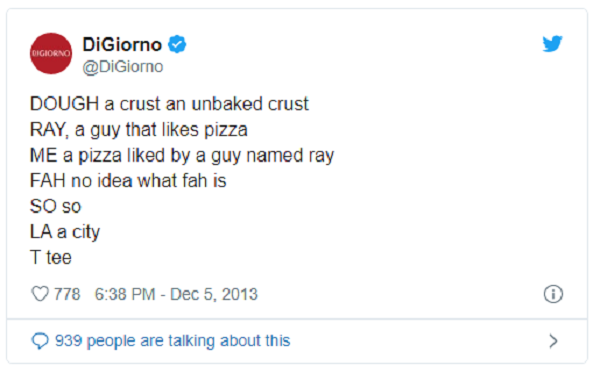The image size is (600, 373).
Task: Click the speech bubble conversation icon
Action: click(x=40, y=340)
